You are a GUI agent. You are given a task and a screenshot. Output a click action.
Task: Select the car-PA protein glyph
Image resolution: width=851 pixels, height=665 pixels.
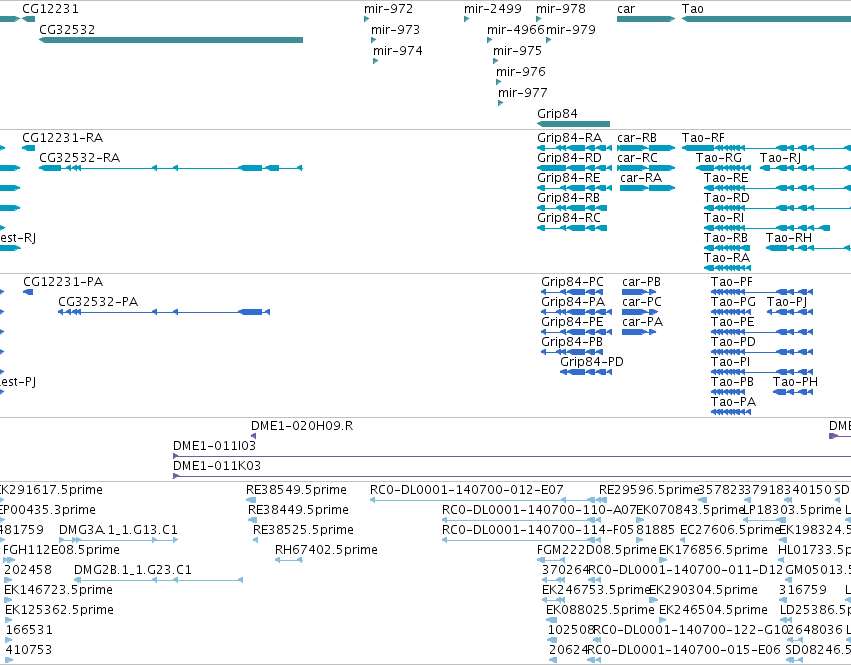point(639,332)
